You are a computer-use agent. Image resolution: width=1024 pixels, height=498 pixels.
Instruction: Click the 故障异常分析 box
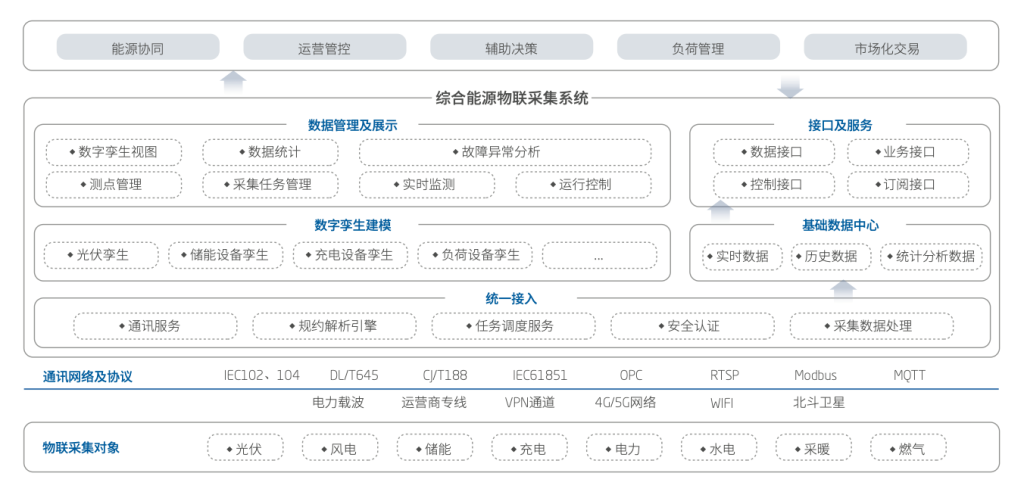[504, 152]
